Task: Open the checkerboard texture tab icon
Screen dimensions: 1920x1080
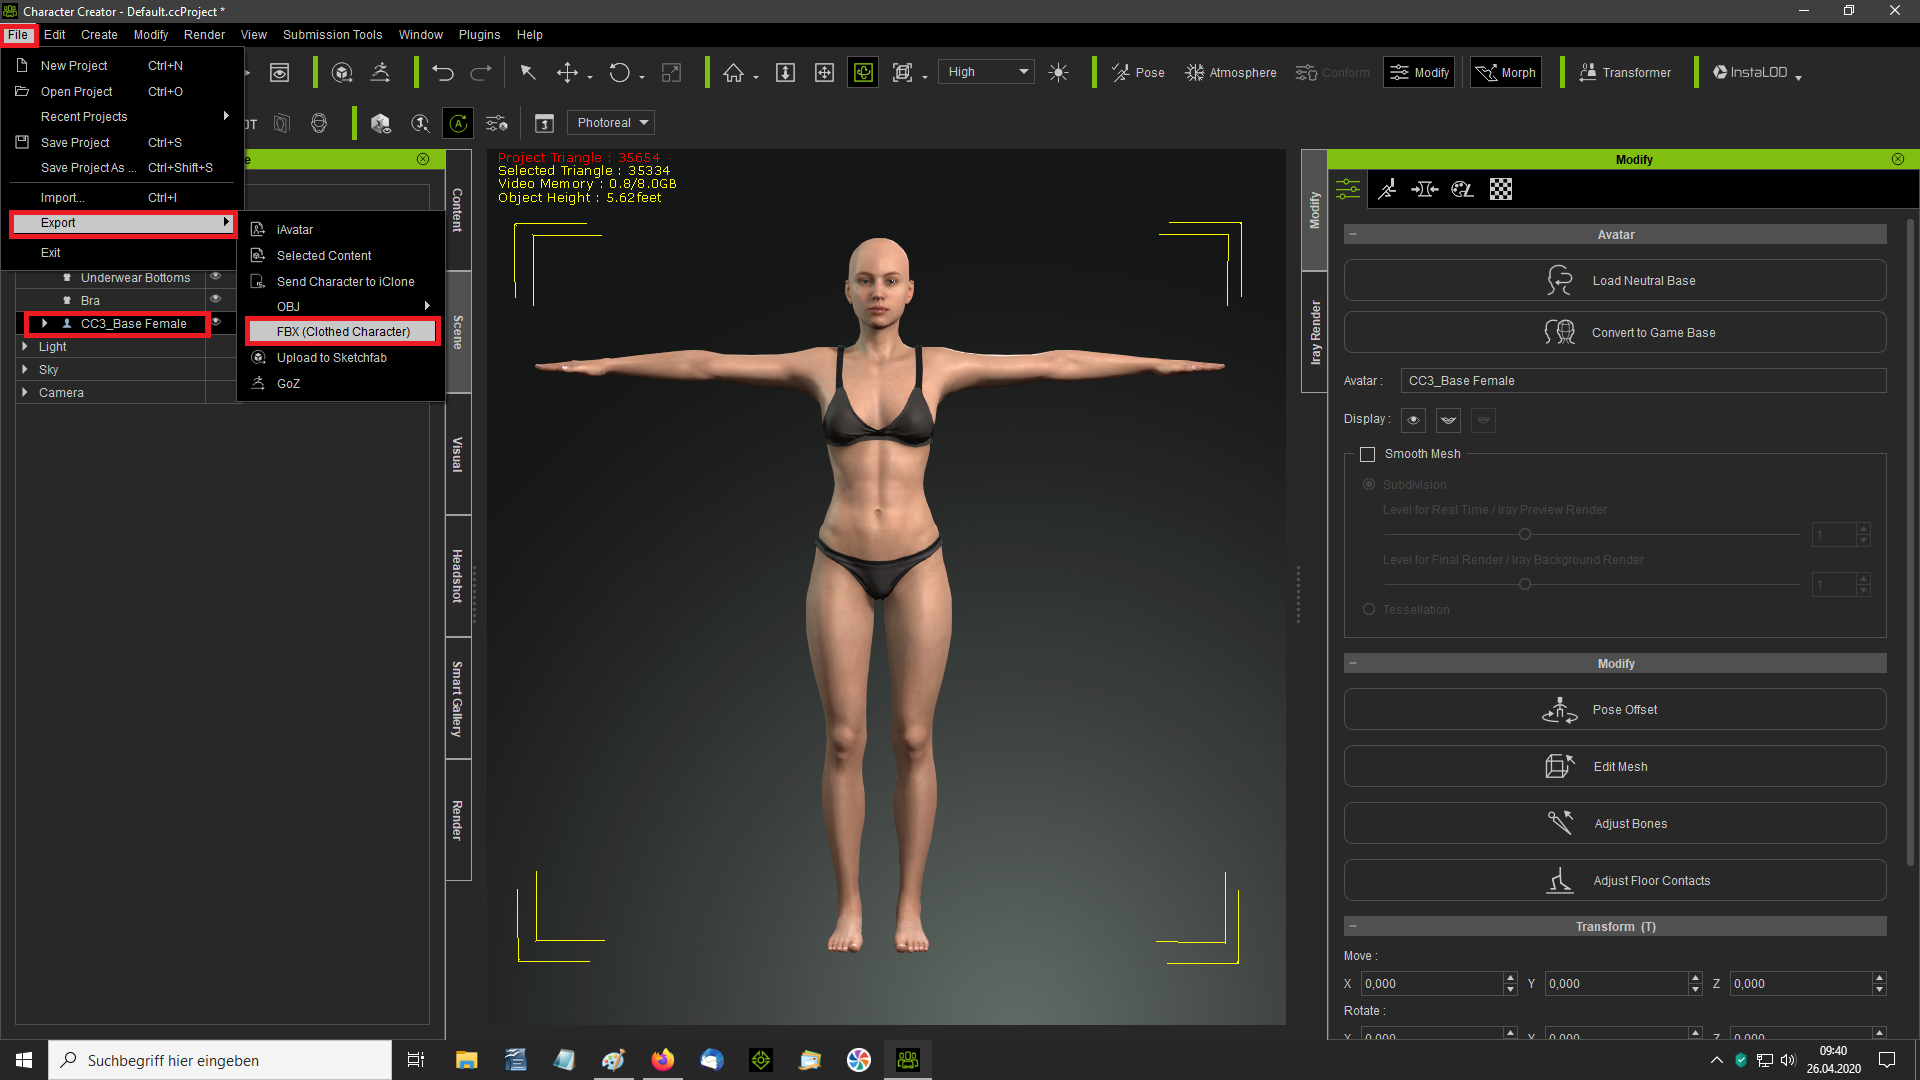Action: [1501, 189]
